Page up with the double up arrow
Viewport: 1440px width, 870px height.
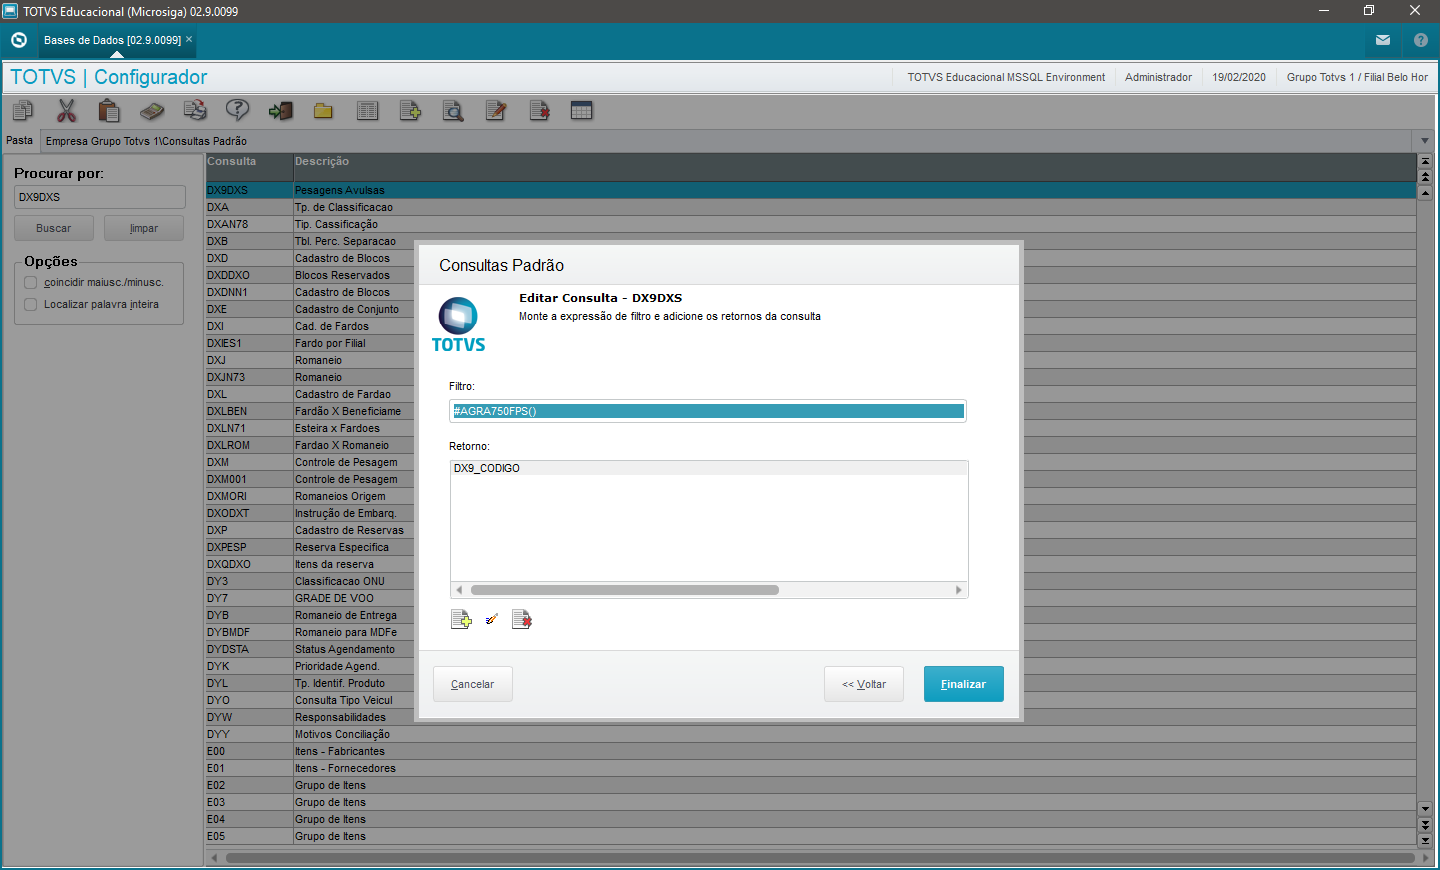[1425, 177]
